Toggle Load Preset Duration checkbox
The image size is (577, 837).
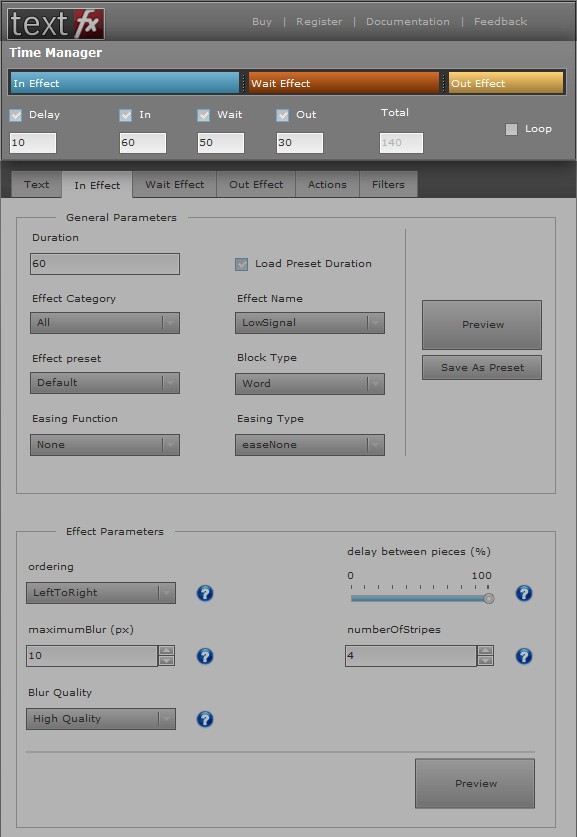(242, 264)
